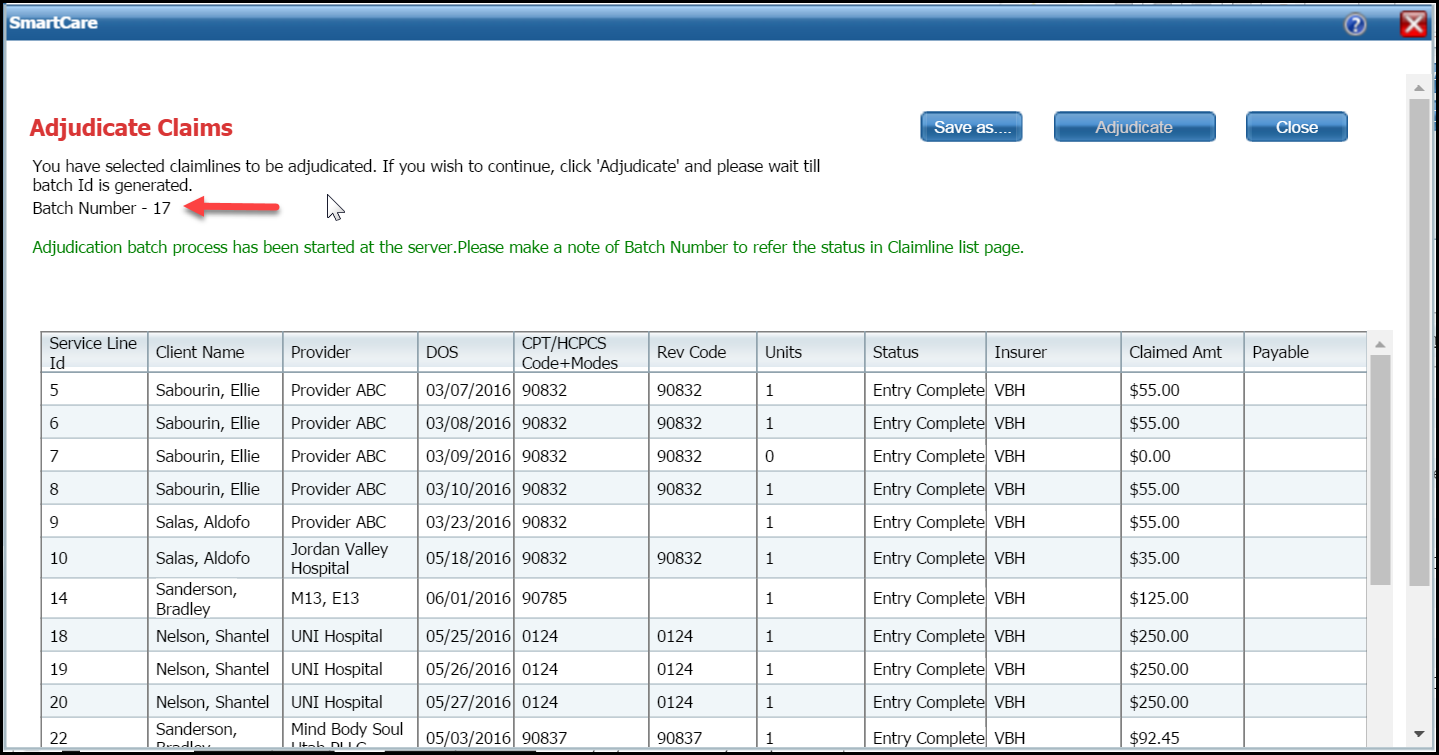Click the Close button
The width and height of the screenshot is (1439, 755).
click(1296, 127)
